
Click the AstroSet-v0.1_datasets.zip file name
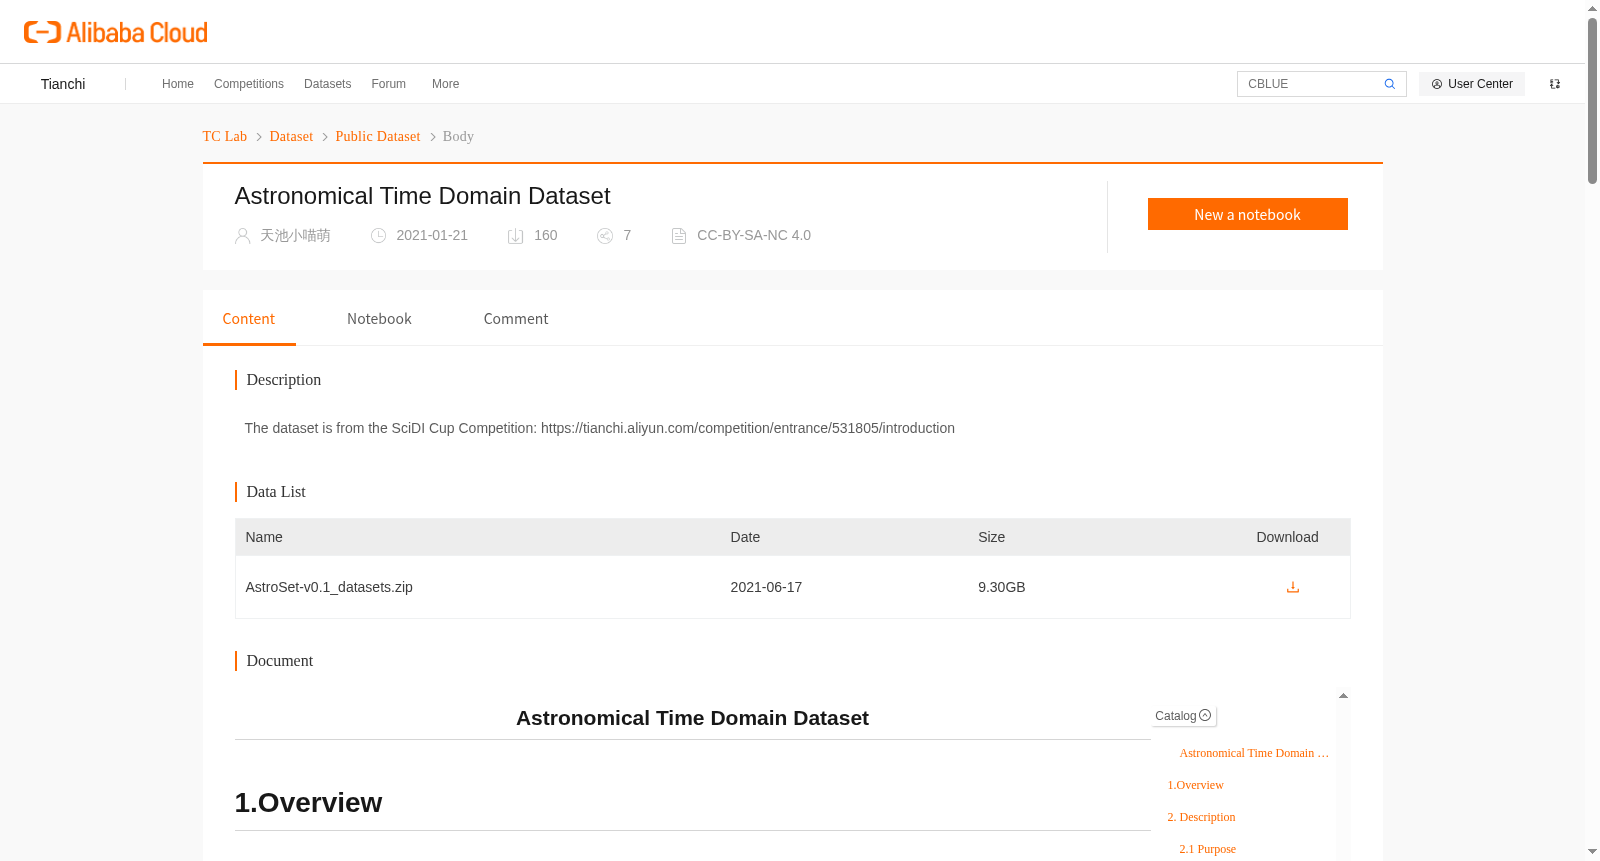tap(329, 587)
